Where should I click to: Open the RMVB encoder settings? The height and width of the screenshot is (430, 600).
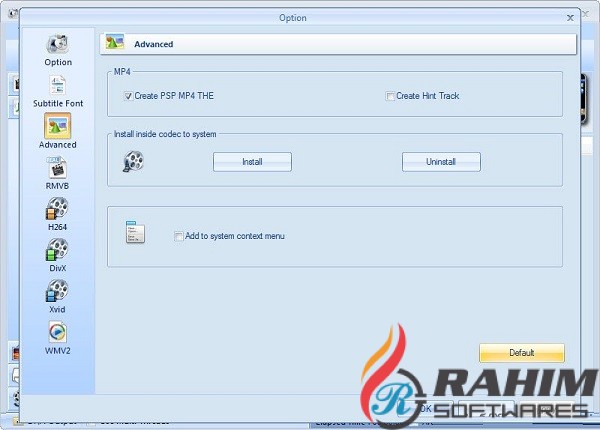tap(57, 173)
